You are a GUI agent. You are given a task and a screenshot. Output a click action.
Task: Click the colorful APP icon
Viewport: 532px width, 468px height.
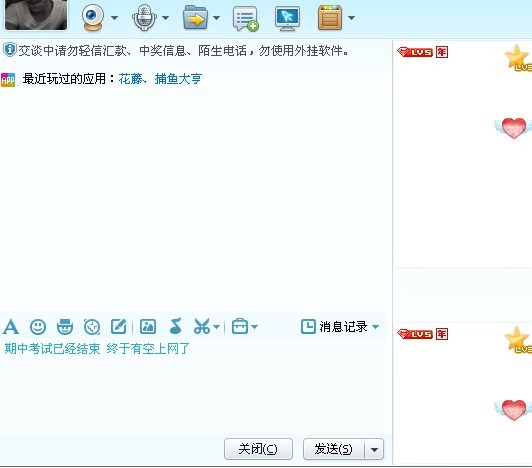[8, 80]
